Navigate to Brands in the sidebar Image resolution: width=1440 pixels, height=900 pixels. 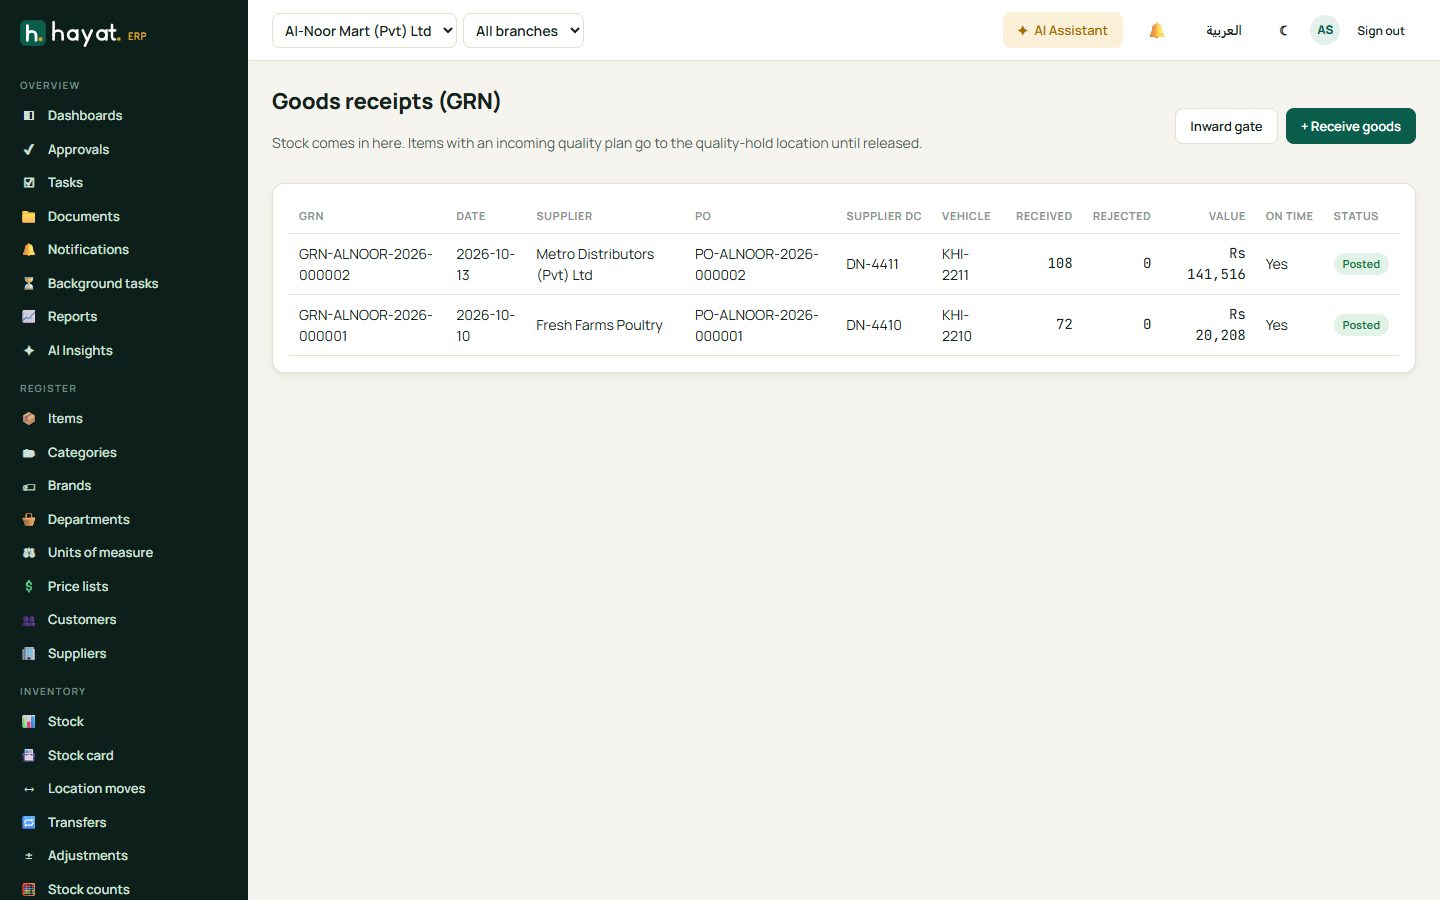point(69,486)
